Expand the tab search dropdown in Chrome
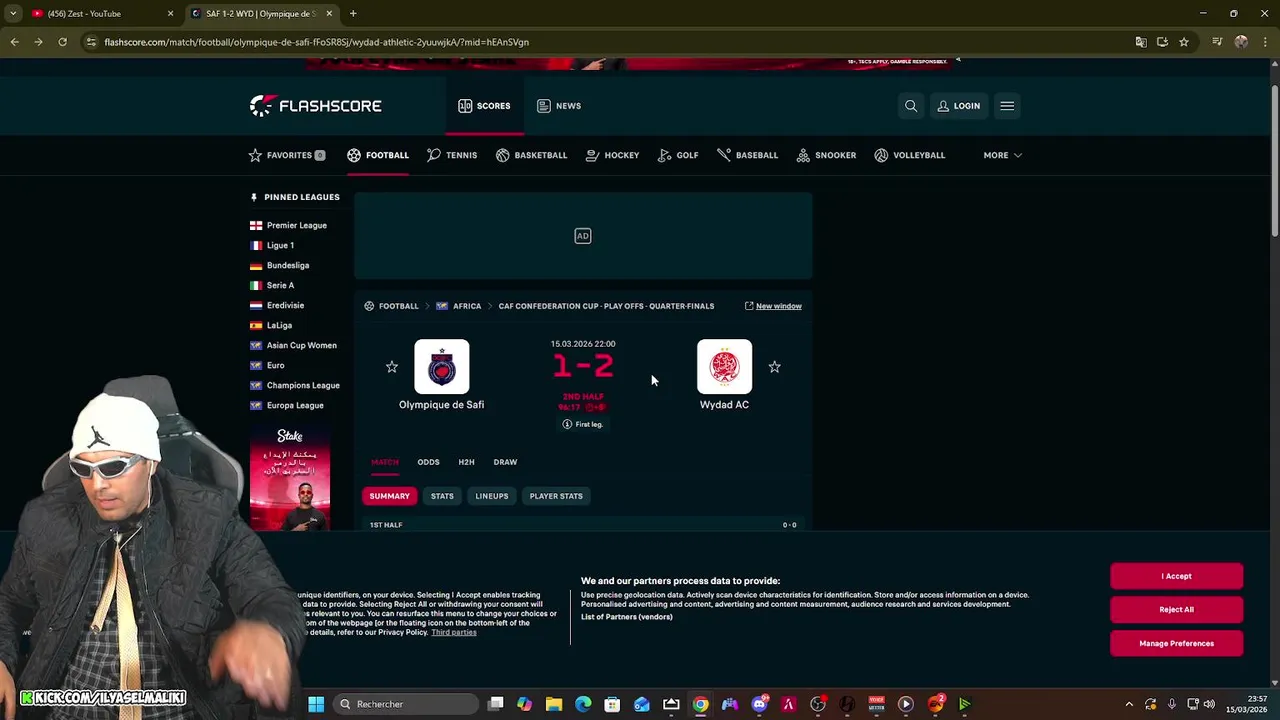The height and width of the screenshot is (720, 1280). click(x=13, y=13)
